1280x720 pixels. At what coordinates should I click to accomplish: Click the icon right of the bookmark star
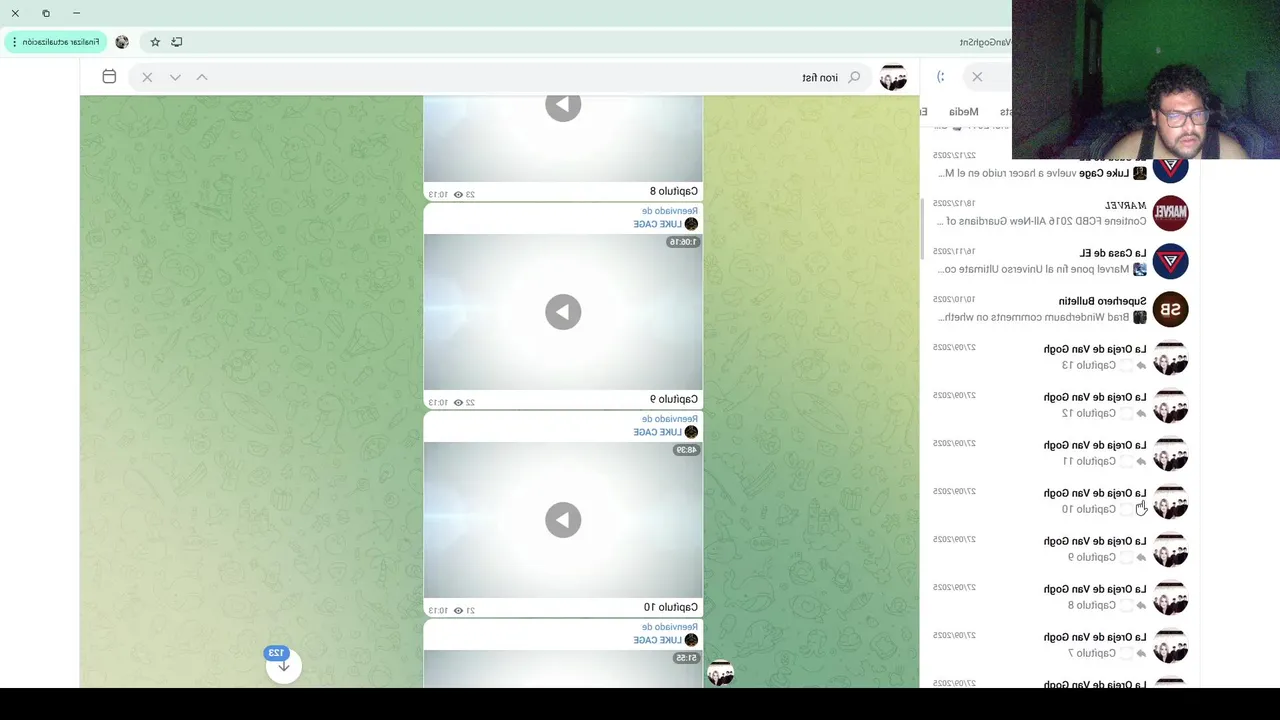point(177,42)
